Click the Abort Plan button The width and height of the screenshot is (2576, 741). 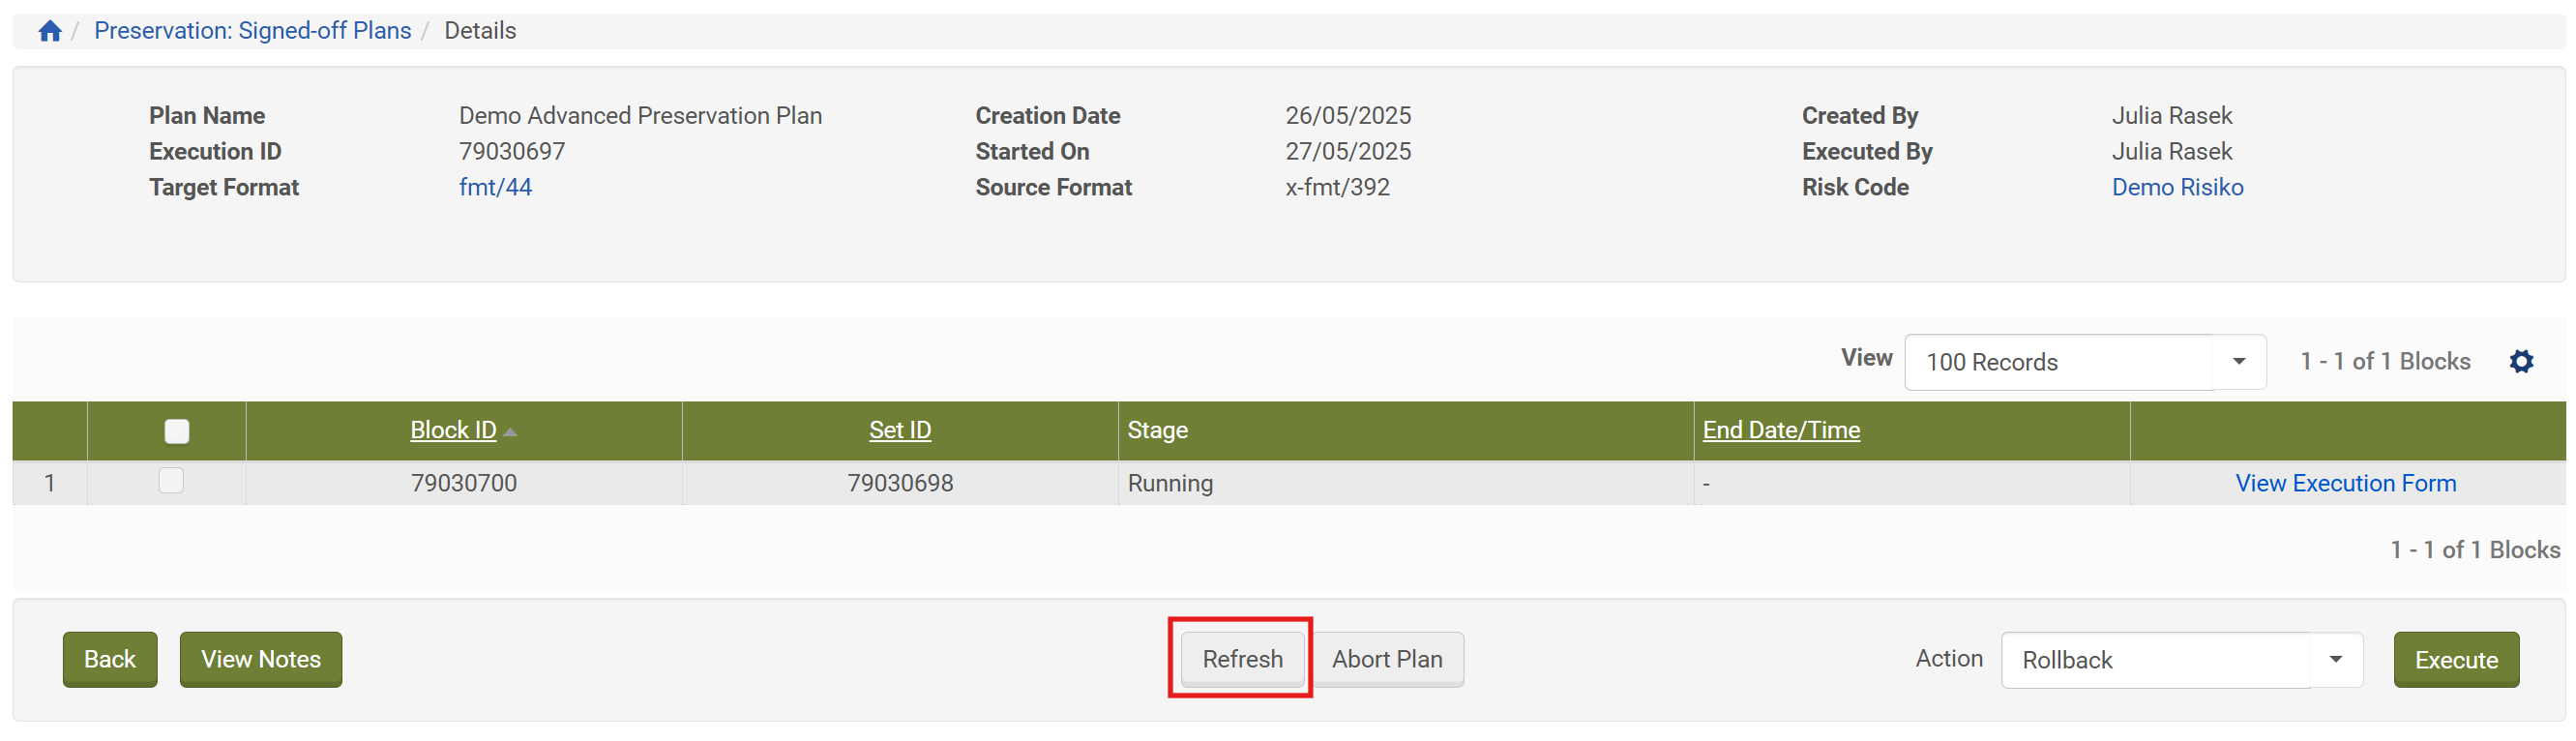click(x=1386, y=659)
